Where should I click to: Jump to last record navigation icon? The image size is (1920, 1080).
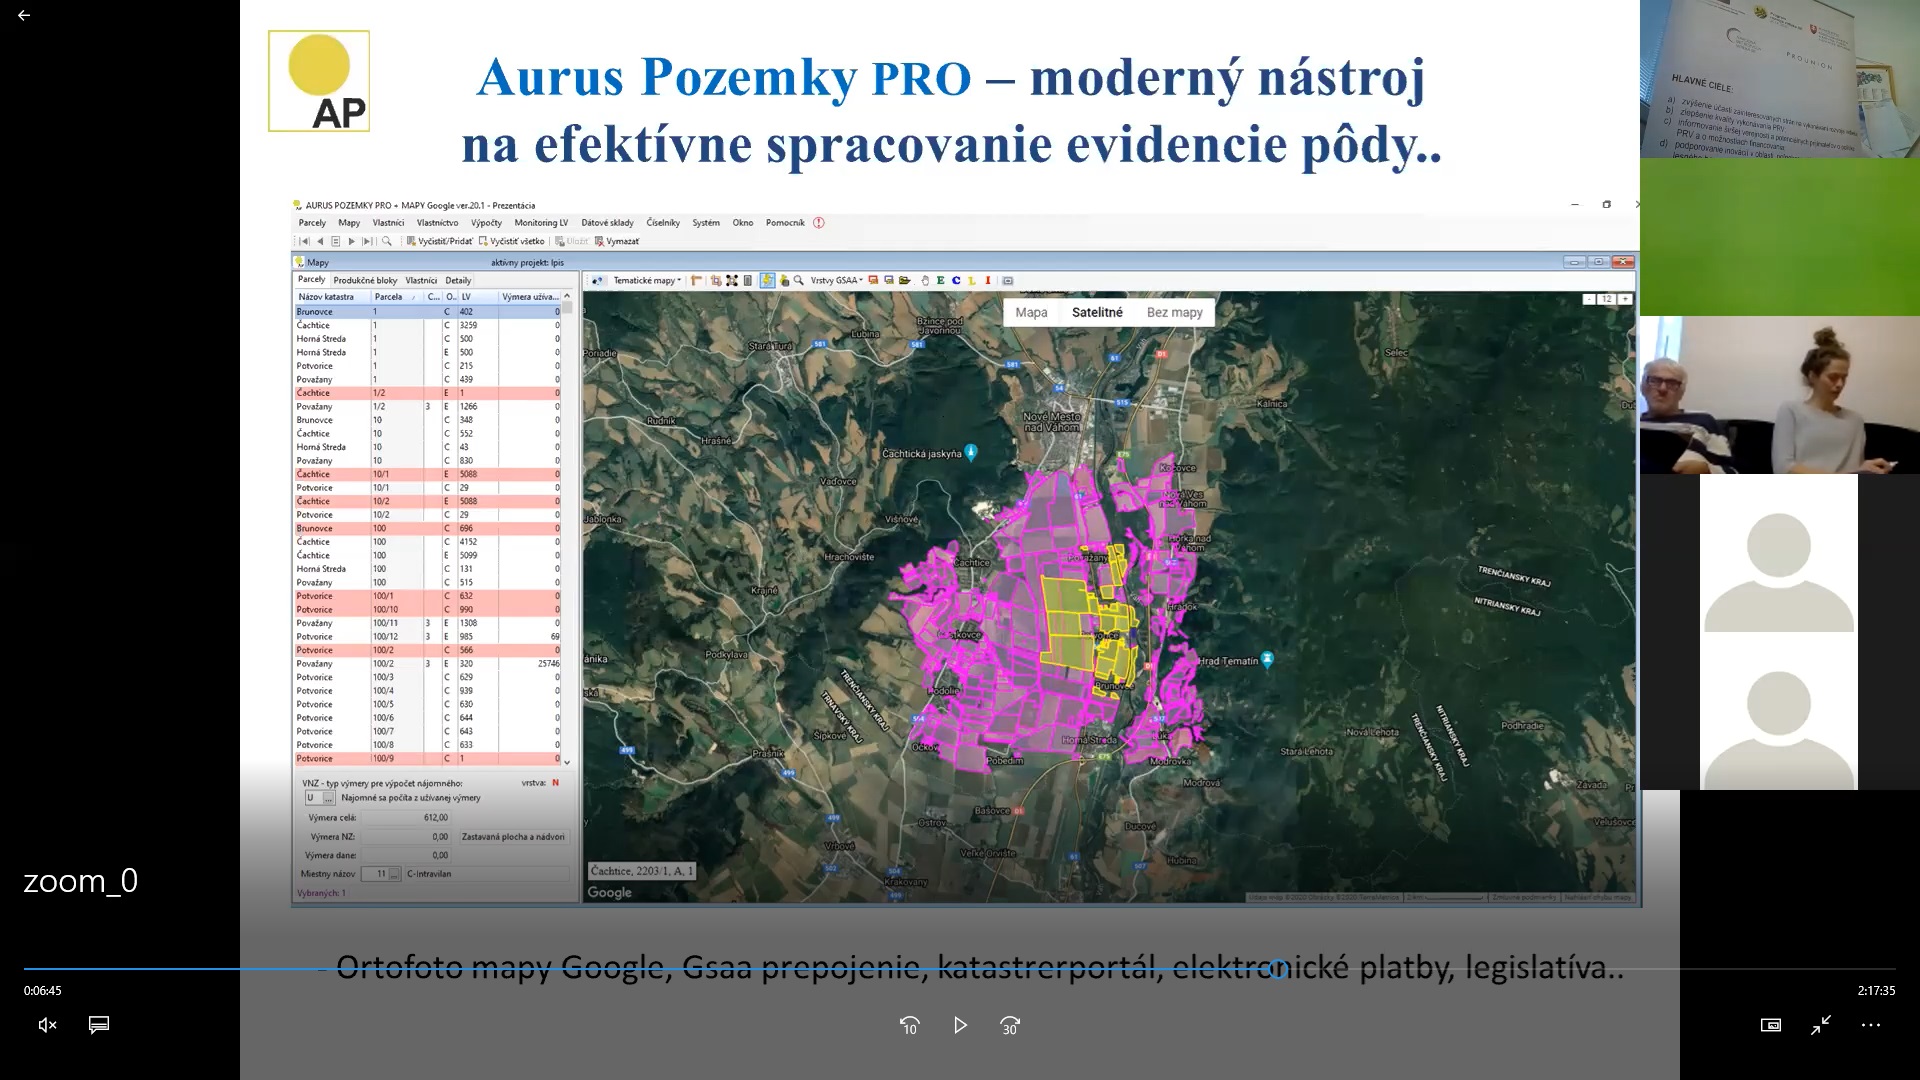[x=368, y=241]
